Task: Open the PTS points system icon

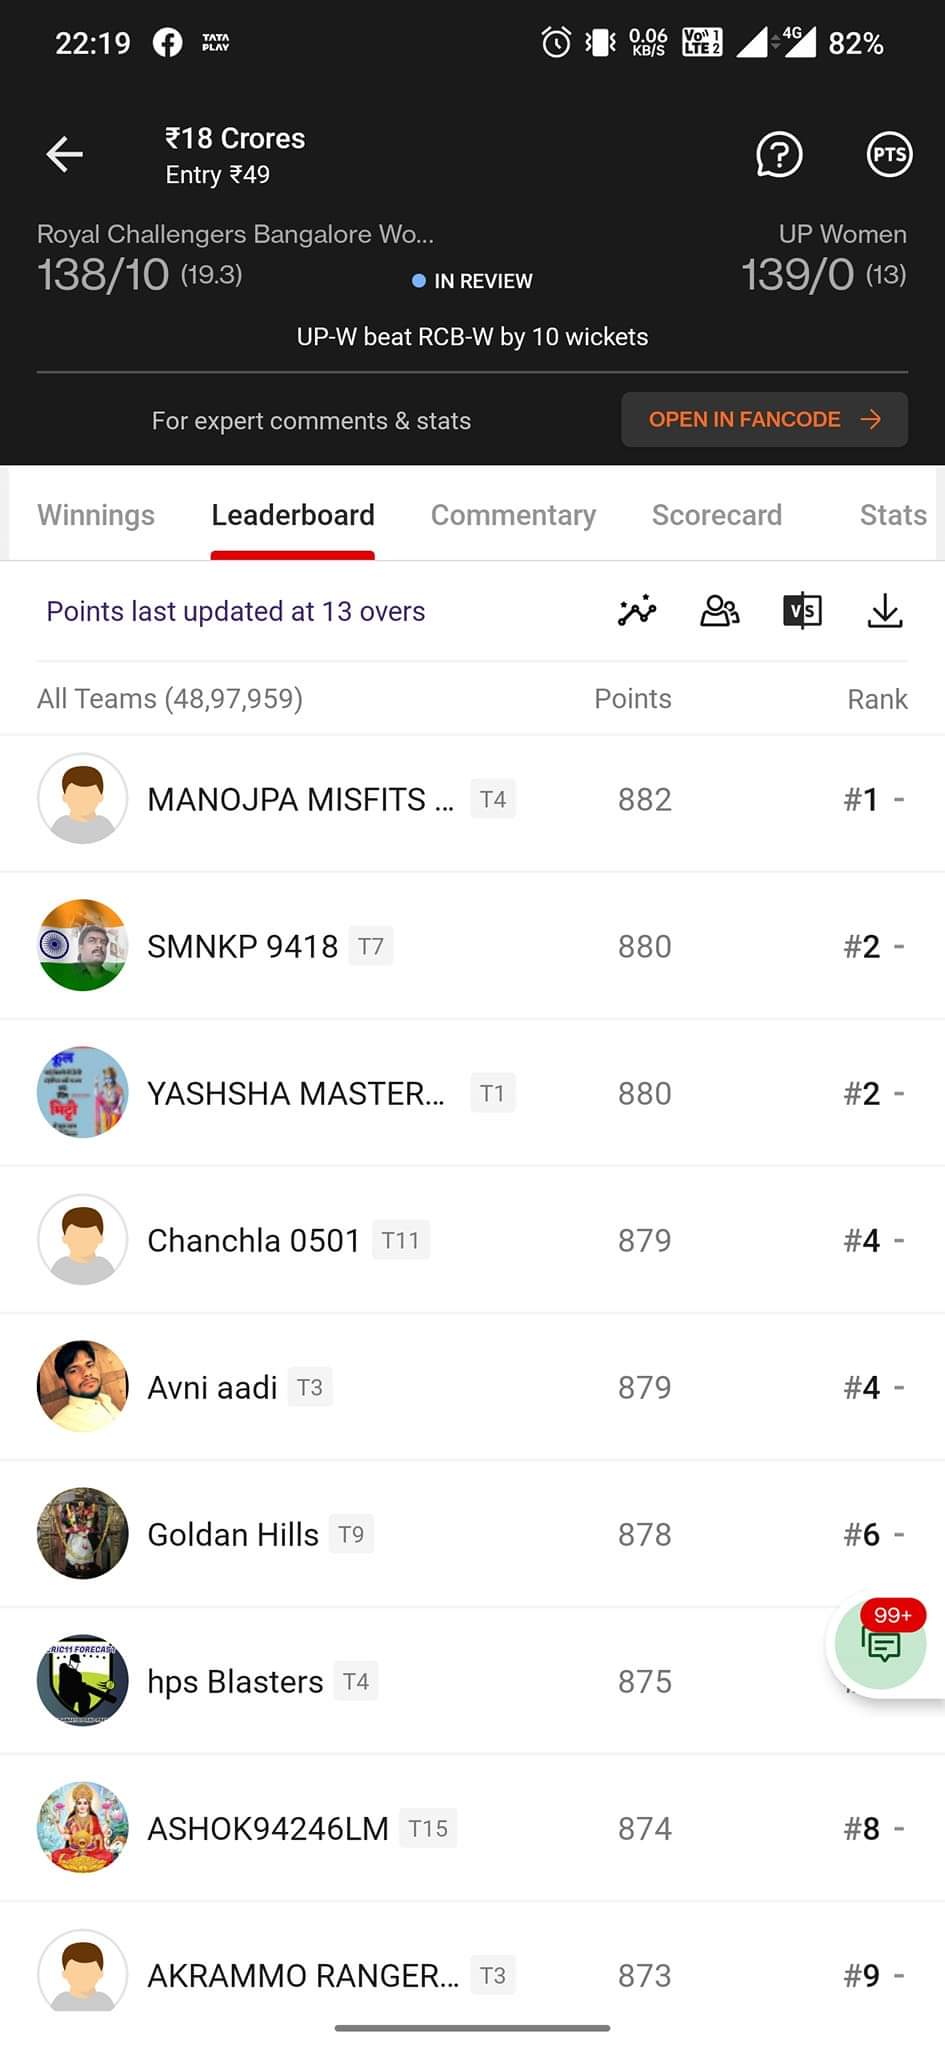Action: (x=889, y=154)
